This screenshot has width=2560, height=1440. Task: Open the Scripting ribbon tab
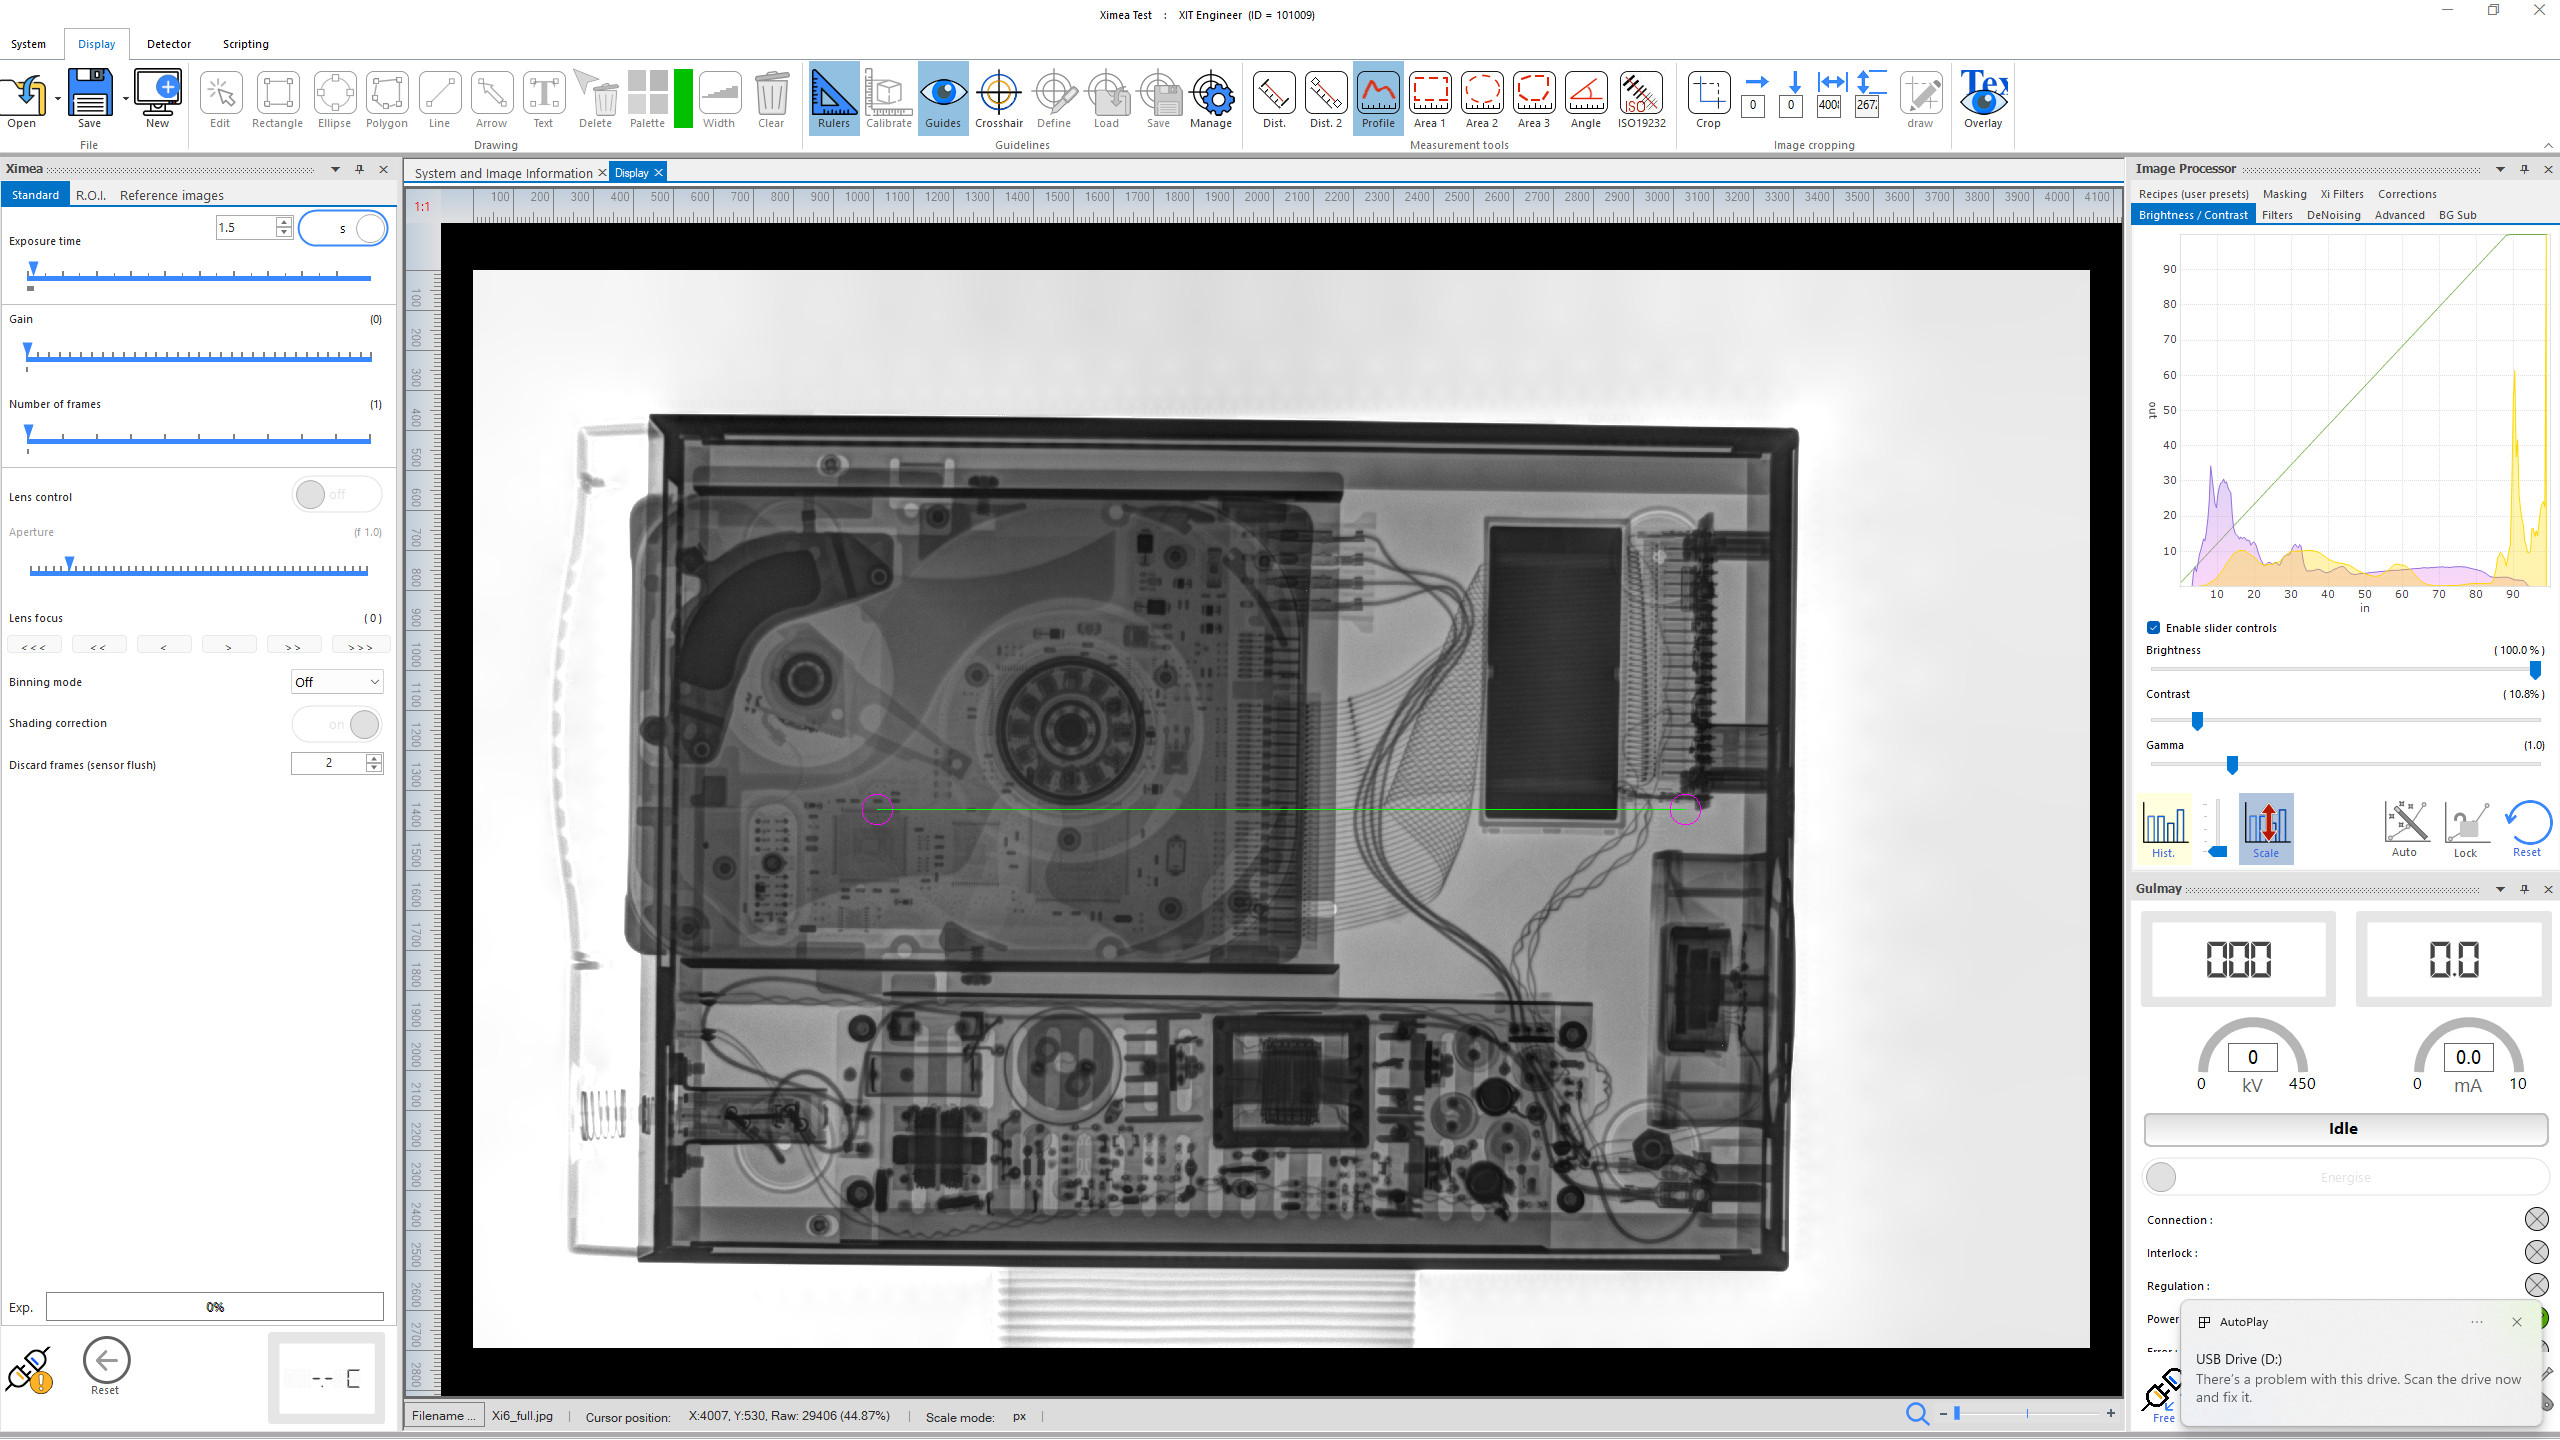point(245,44)
